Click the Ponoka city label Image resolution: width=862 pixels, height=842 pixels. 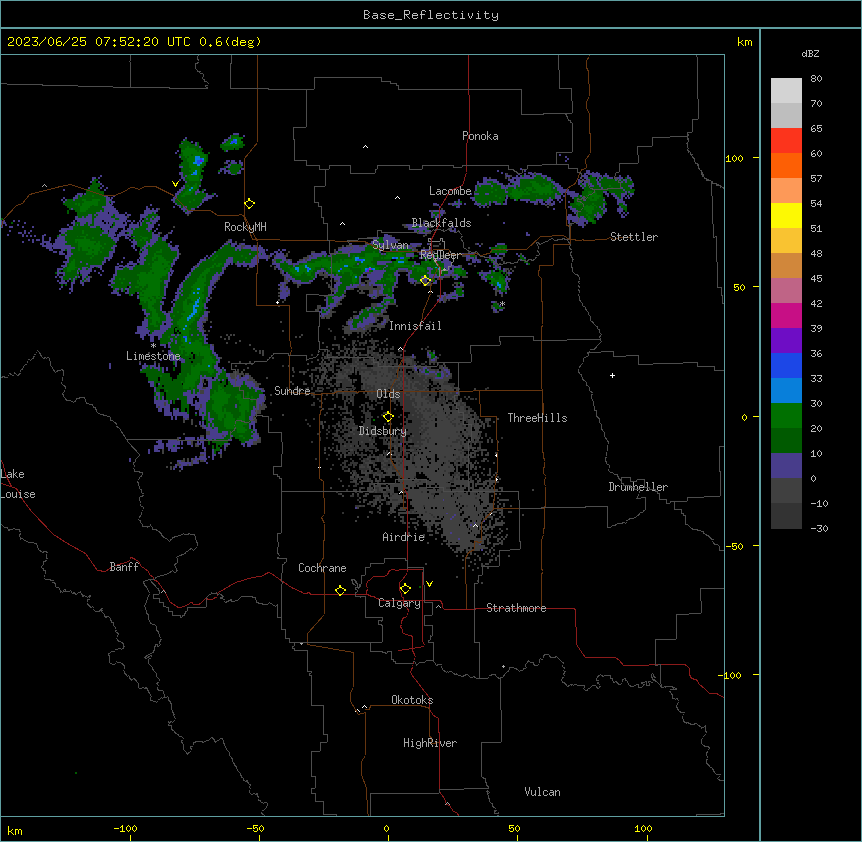click(480, 136)
